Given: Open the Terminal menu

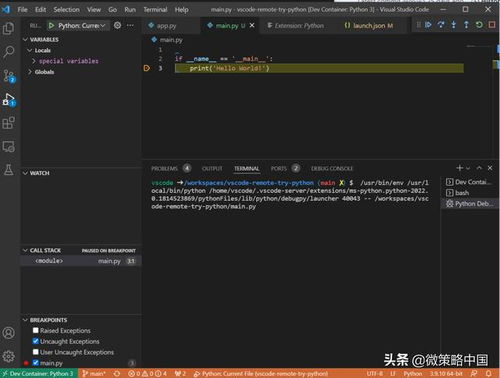Looking at the screenshot, I should click(x=155, y=10).
